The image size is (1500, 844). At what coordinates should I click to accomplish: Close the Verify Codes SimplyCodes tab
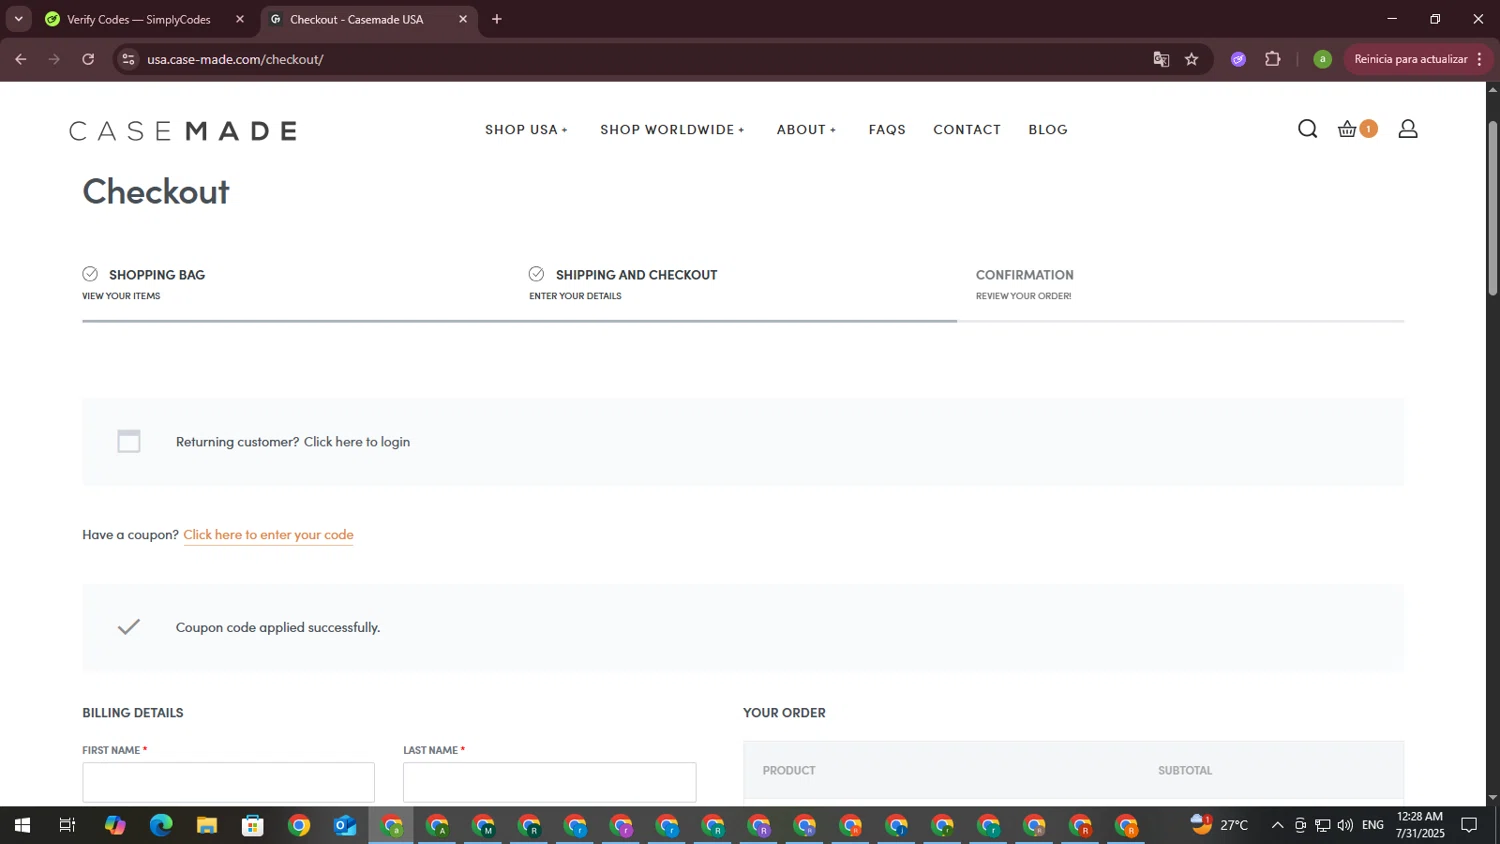click(x=240, y=19)
